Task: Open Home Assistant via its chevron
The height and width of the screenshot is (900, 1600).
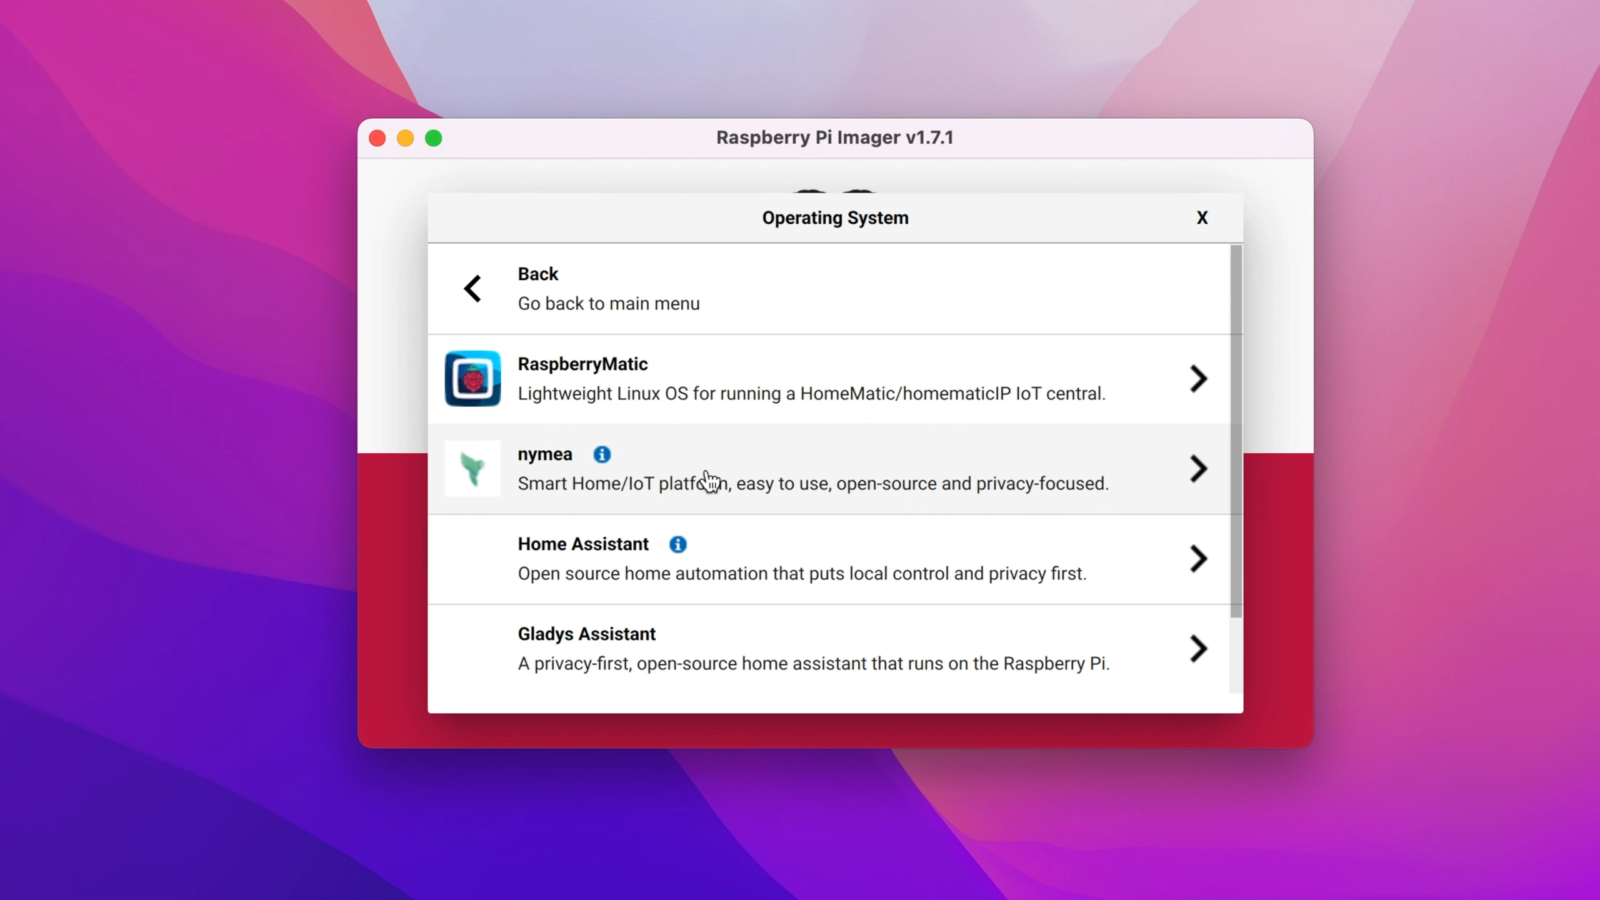Action: click(1198, 559)
